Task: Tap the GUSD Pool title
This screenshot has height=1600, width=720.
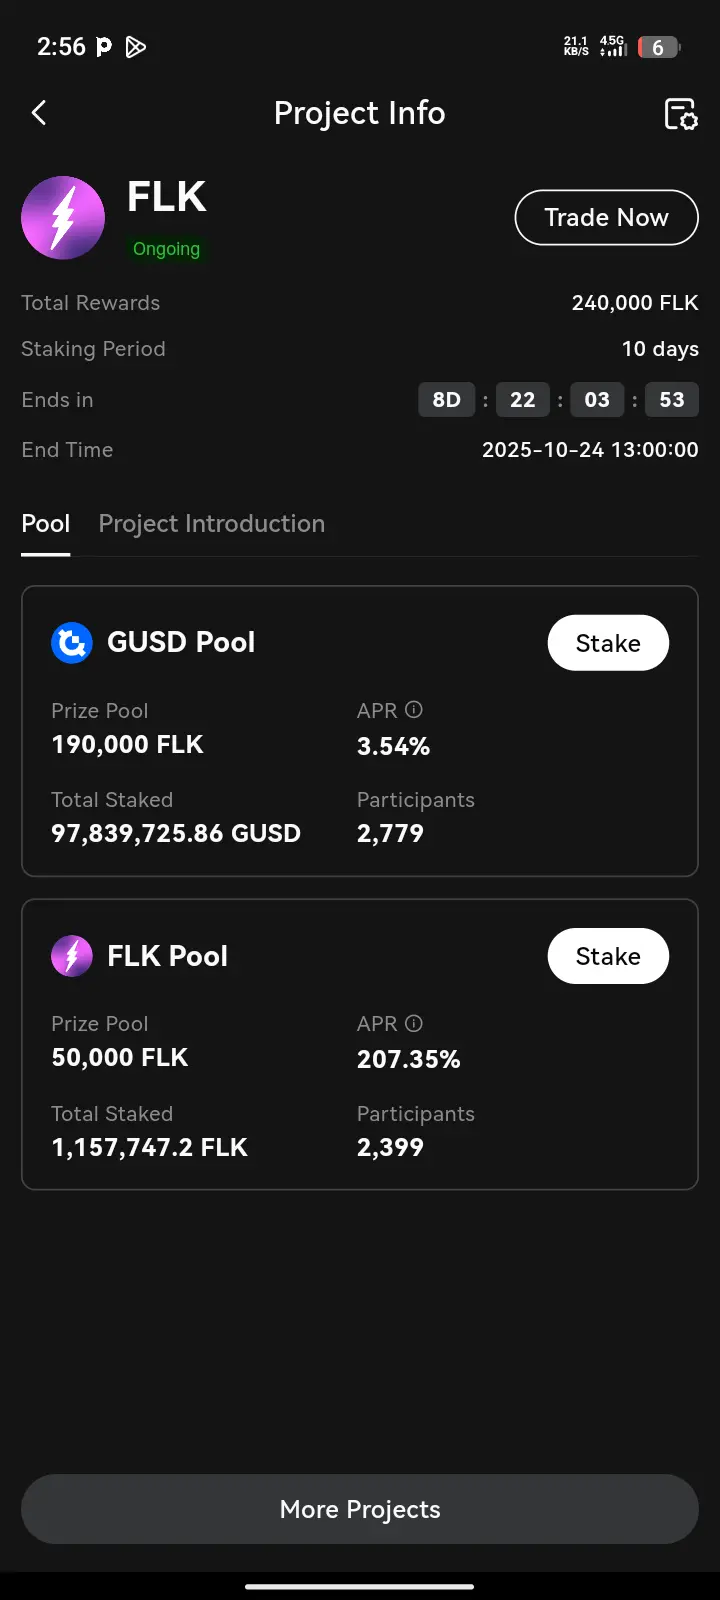Action: 181,642
